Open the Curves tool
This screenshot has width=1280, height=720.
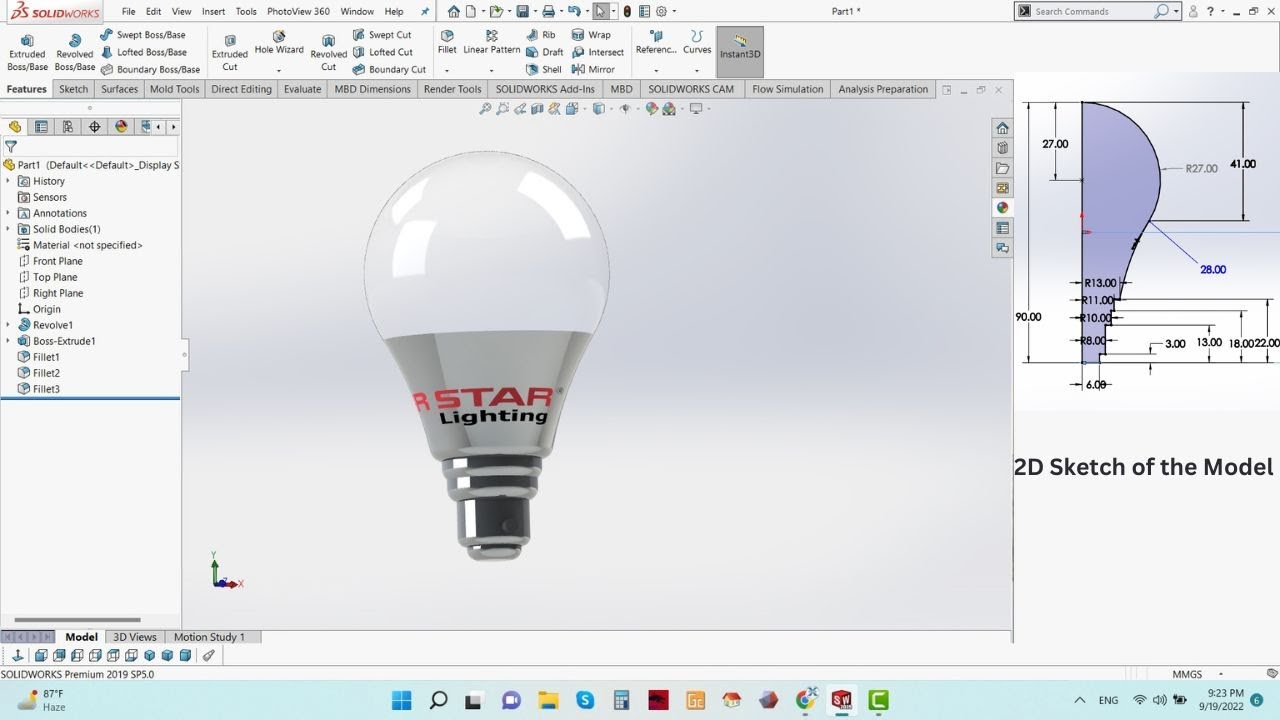(697, 43)
